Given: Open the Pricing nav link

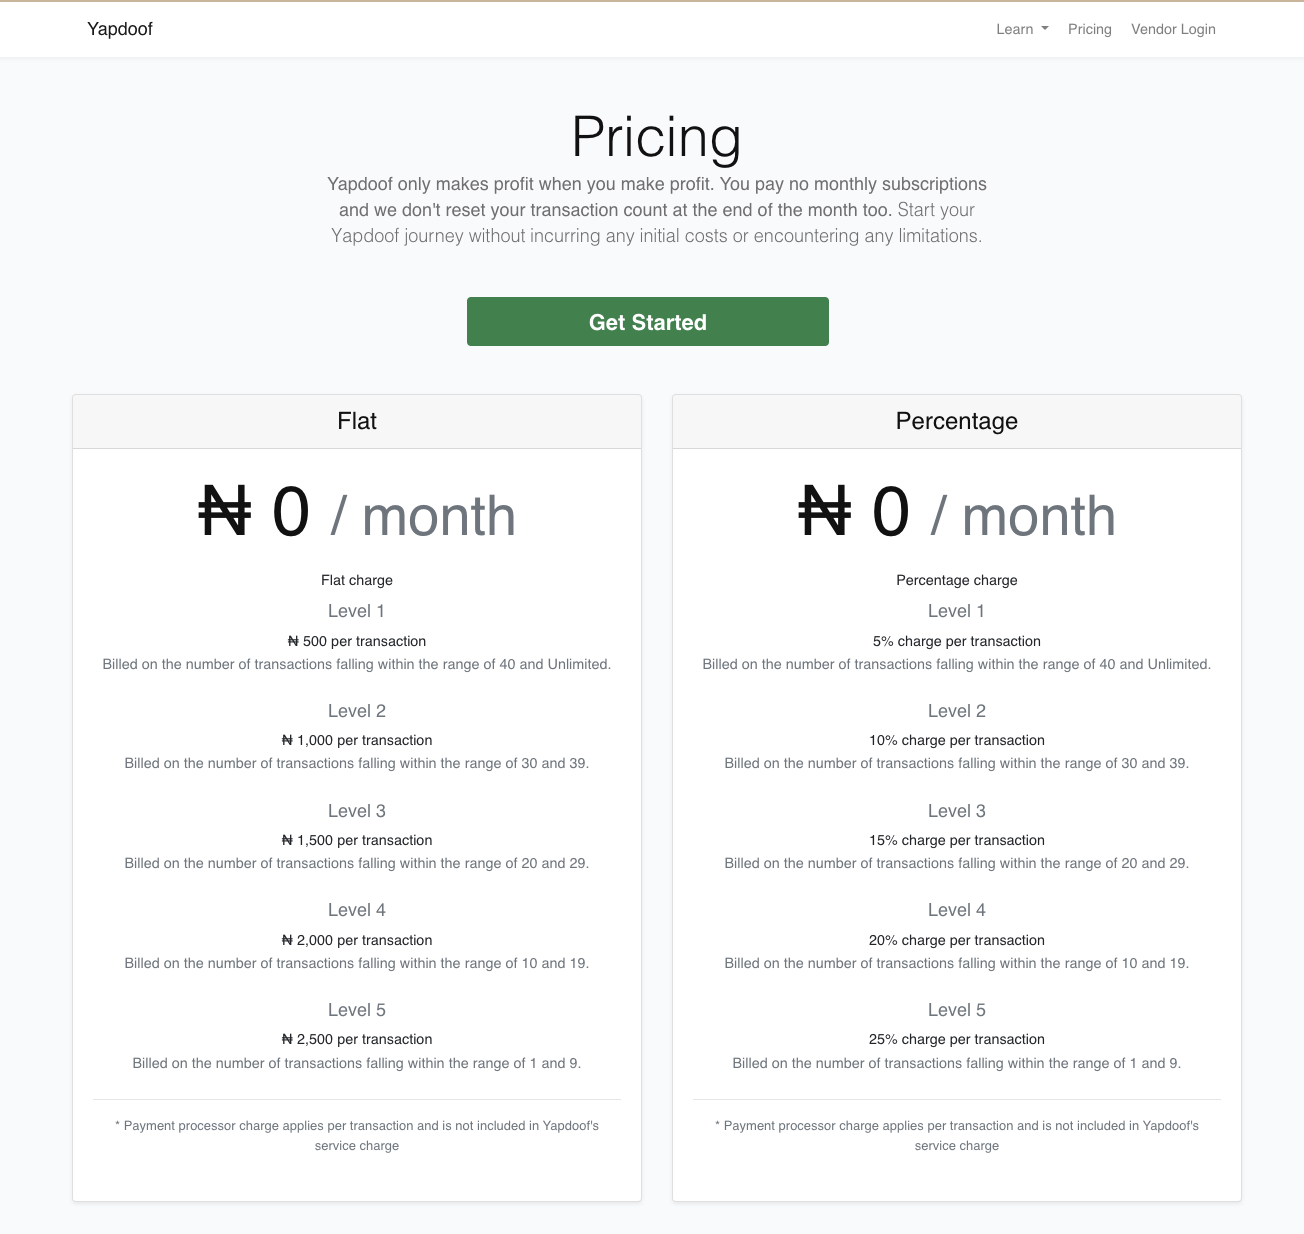Looking at the screenshot, I should pos(1089,29).
